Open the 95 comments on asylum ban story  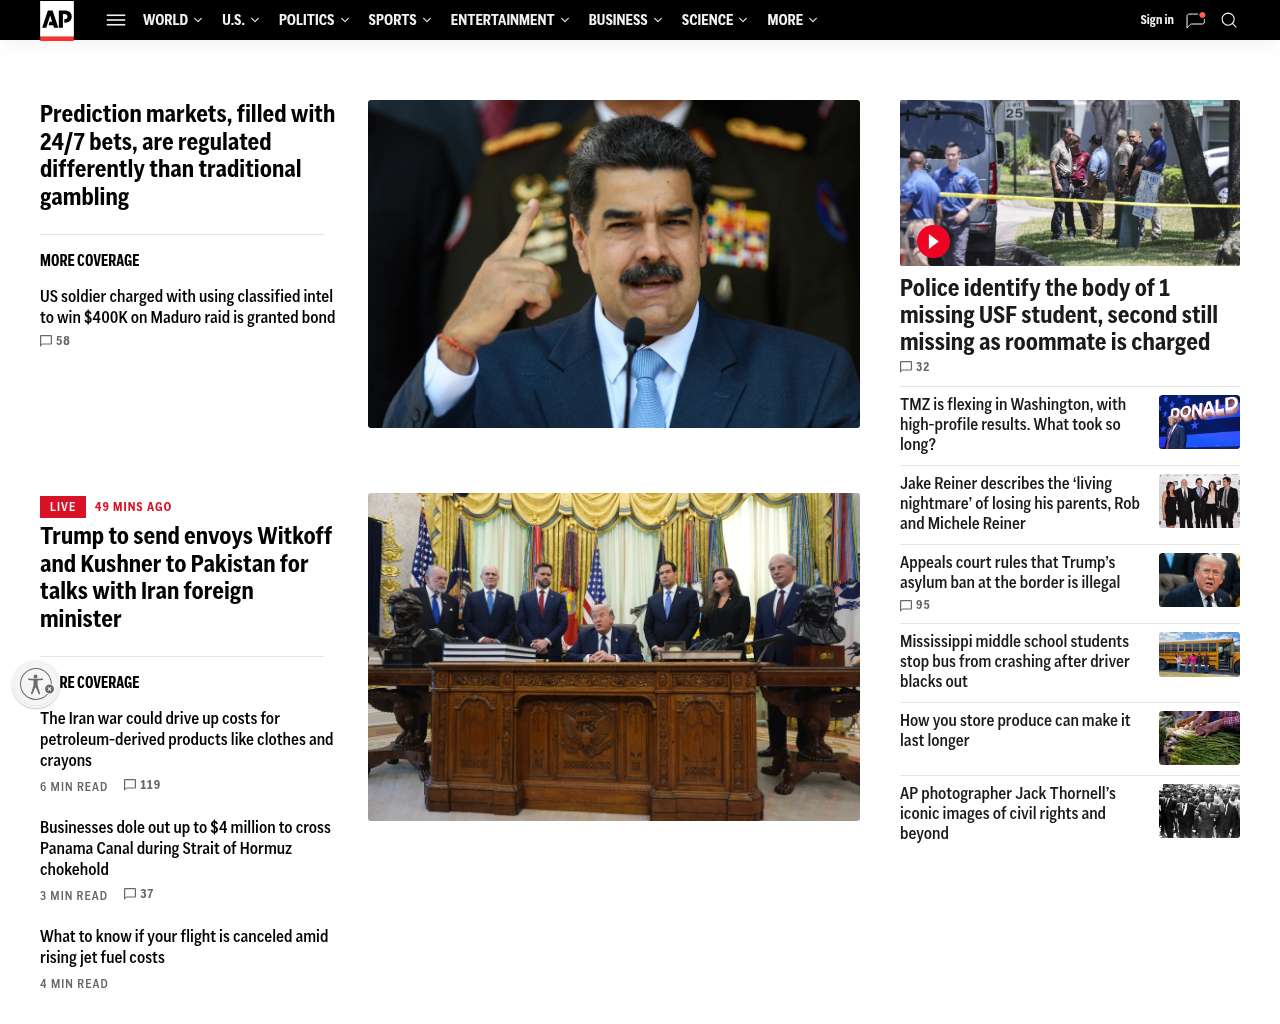click(x=915, y=605)
